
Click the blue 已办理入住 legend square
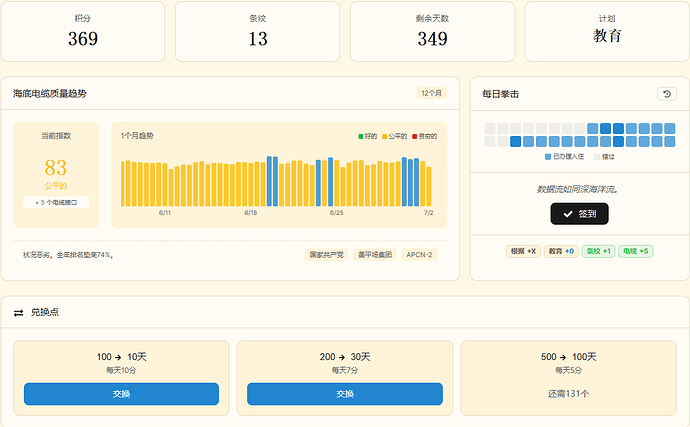click(548, 157)
